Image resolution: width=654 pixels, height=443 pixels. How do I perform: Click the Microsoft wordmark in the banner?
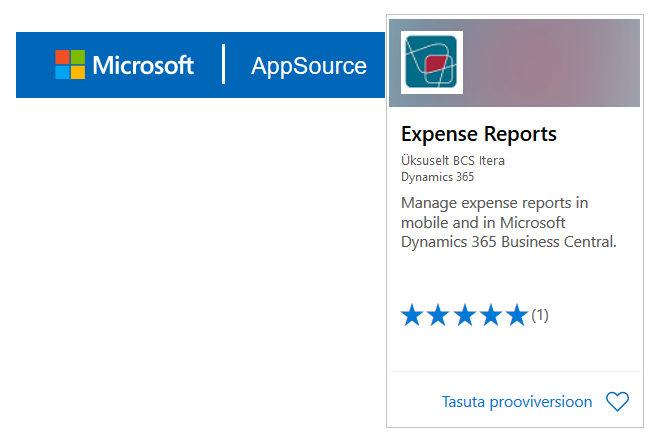[143, 65]
